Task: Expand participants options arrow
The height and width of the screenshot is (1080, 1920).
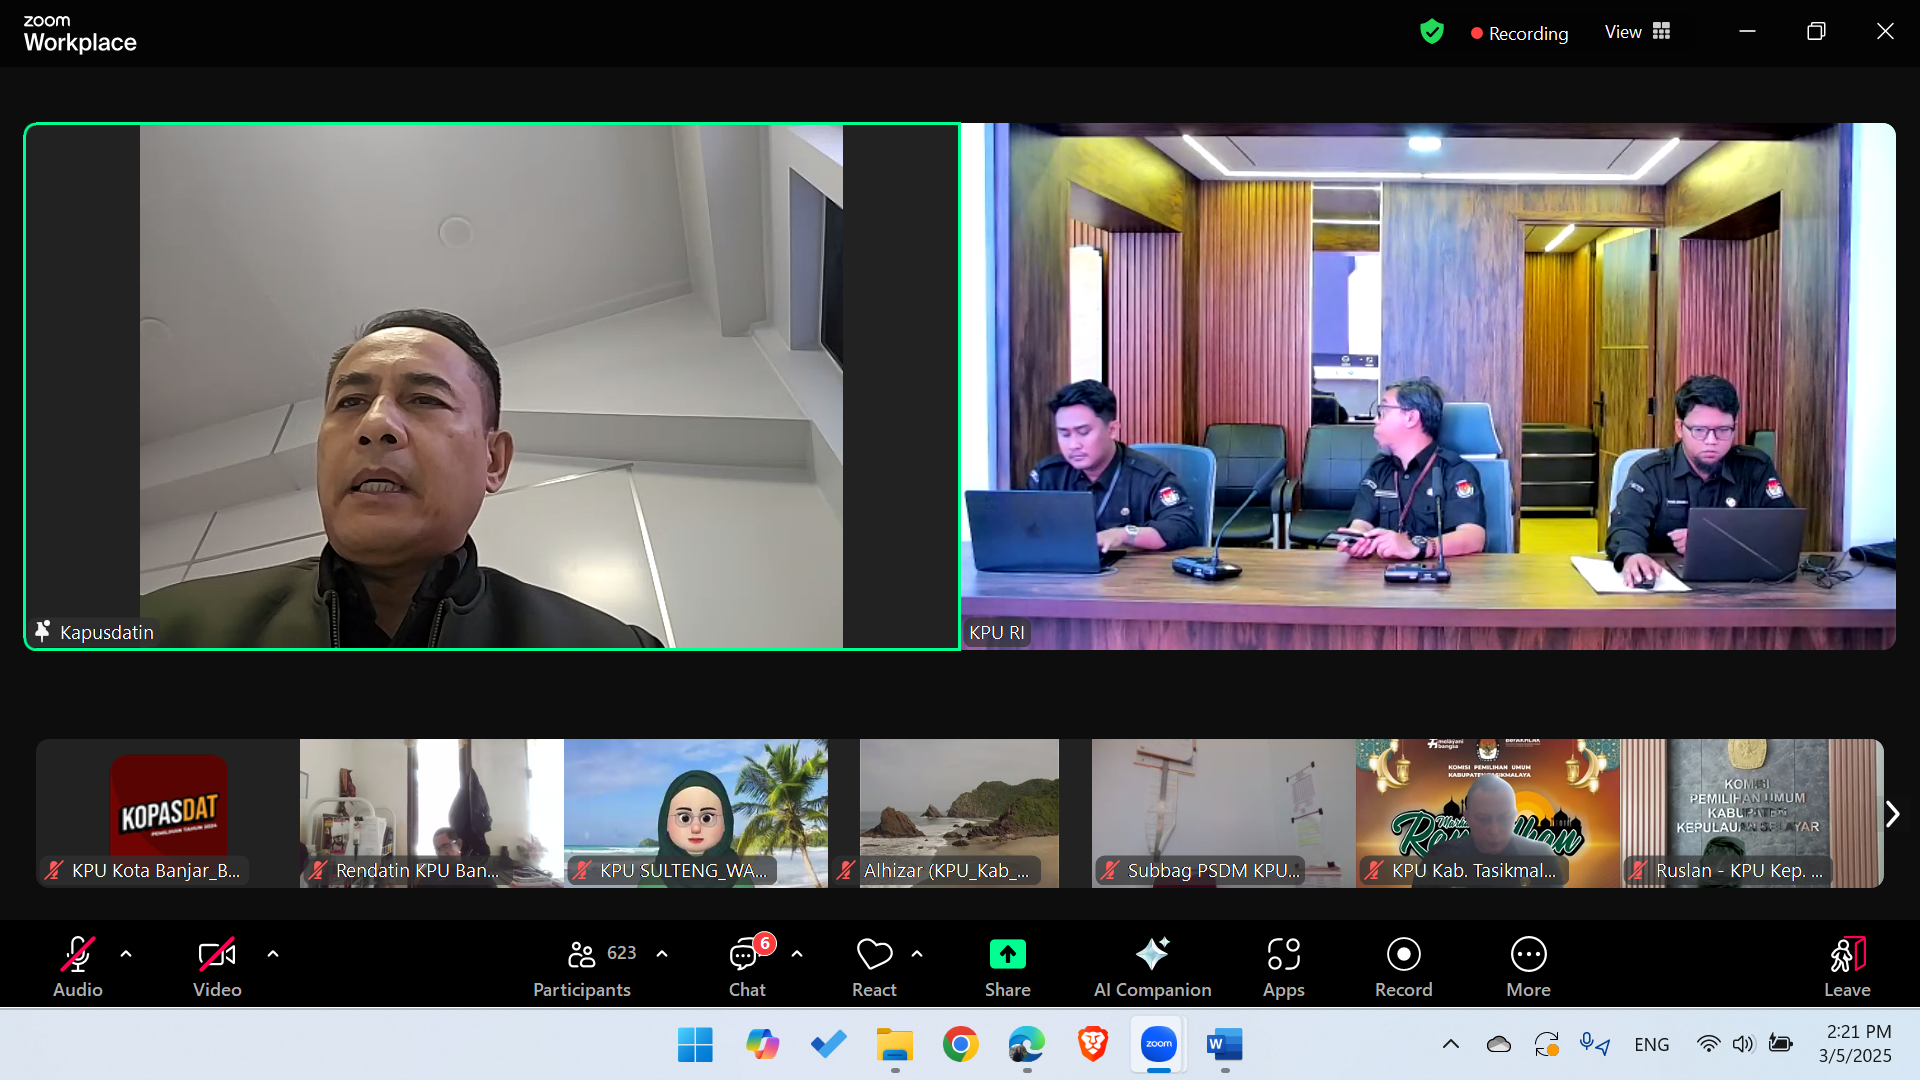Action: click(662, 954)
